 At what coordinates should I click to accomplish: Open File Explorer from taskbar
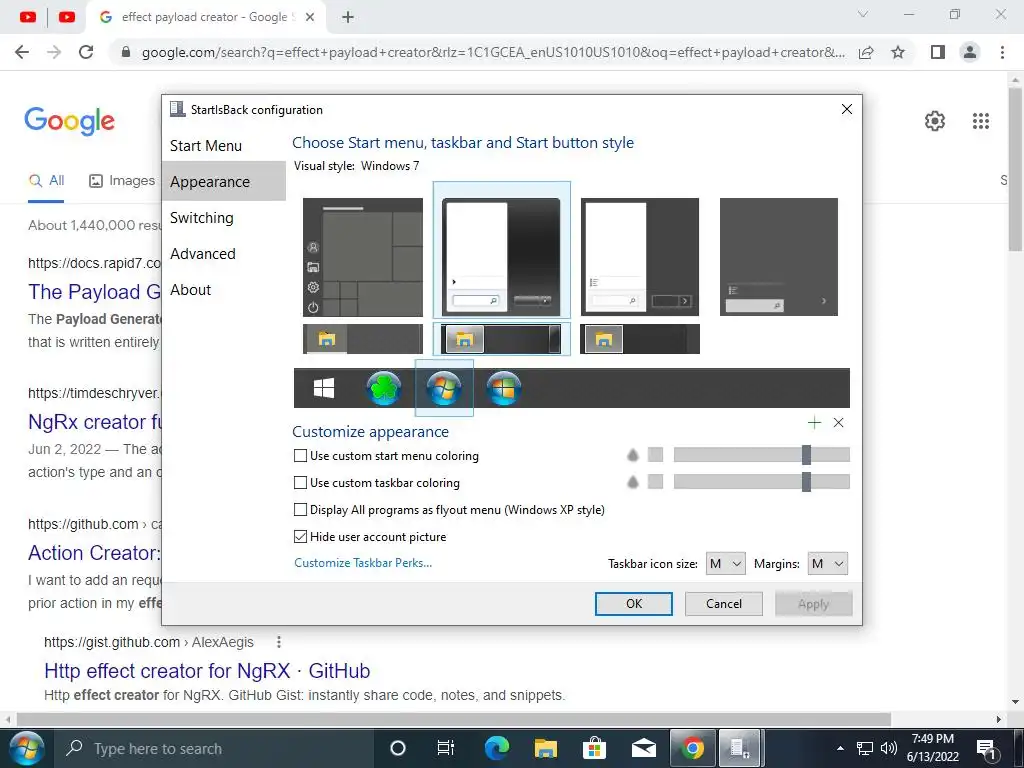click(x=545, y=748)
